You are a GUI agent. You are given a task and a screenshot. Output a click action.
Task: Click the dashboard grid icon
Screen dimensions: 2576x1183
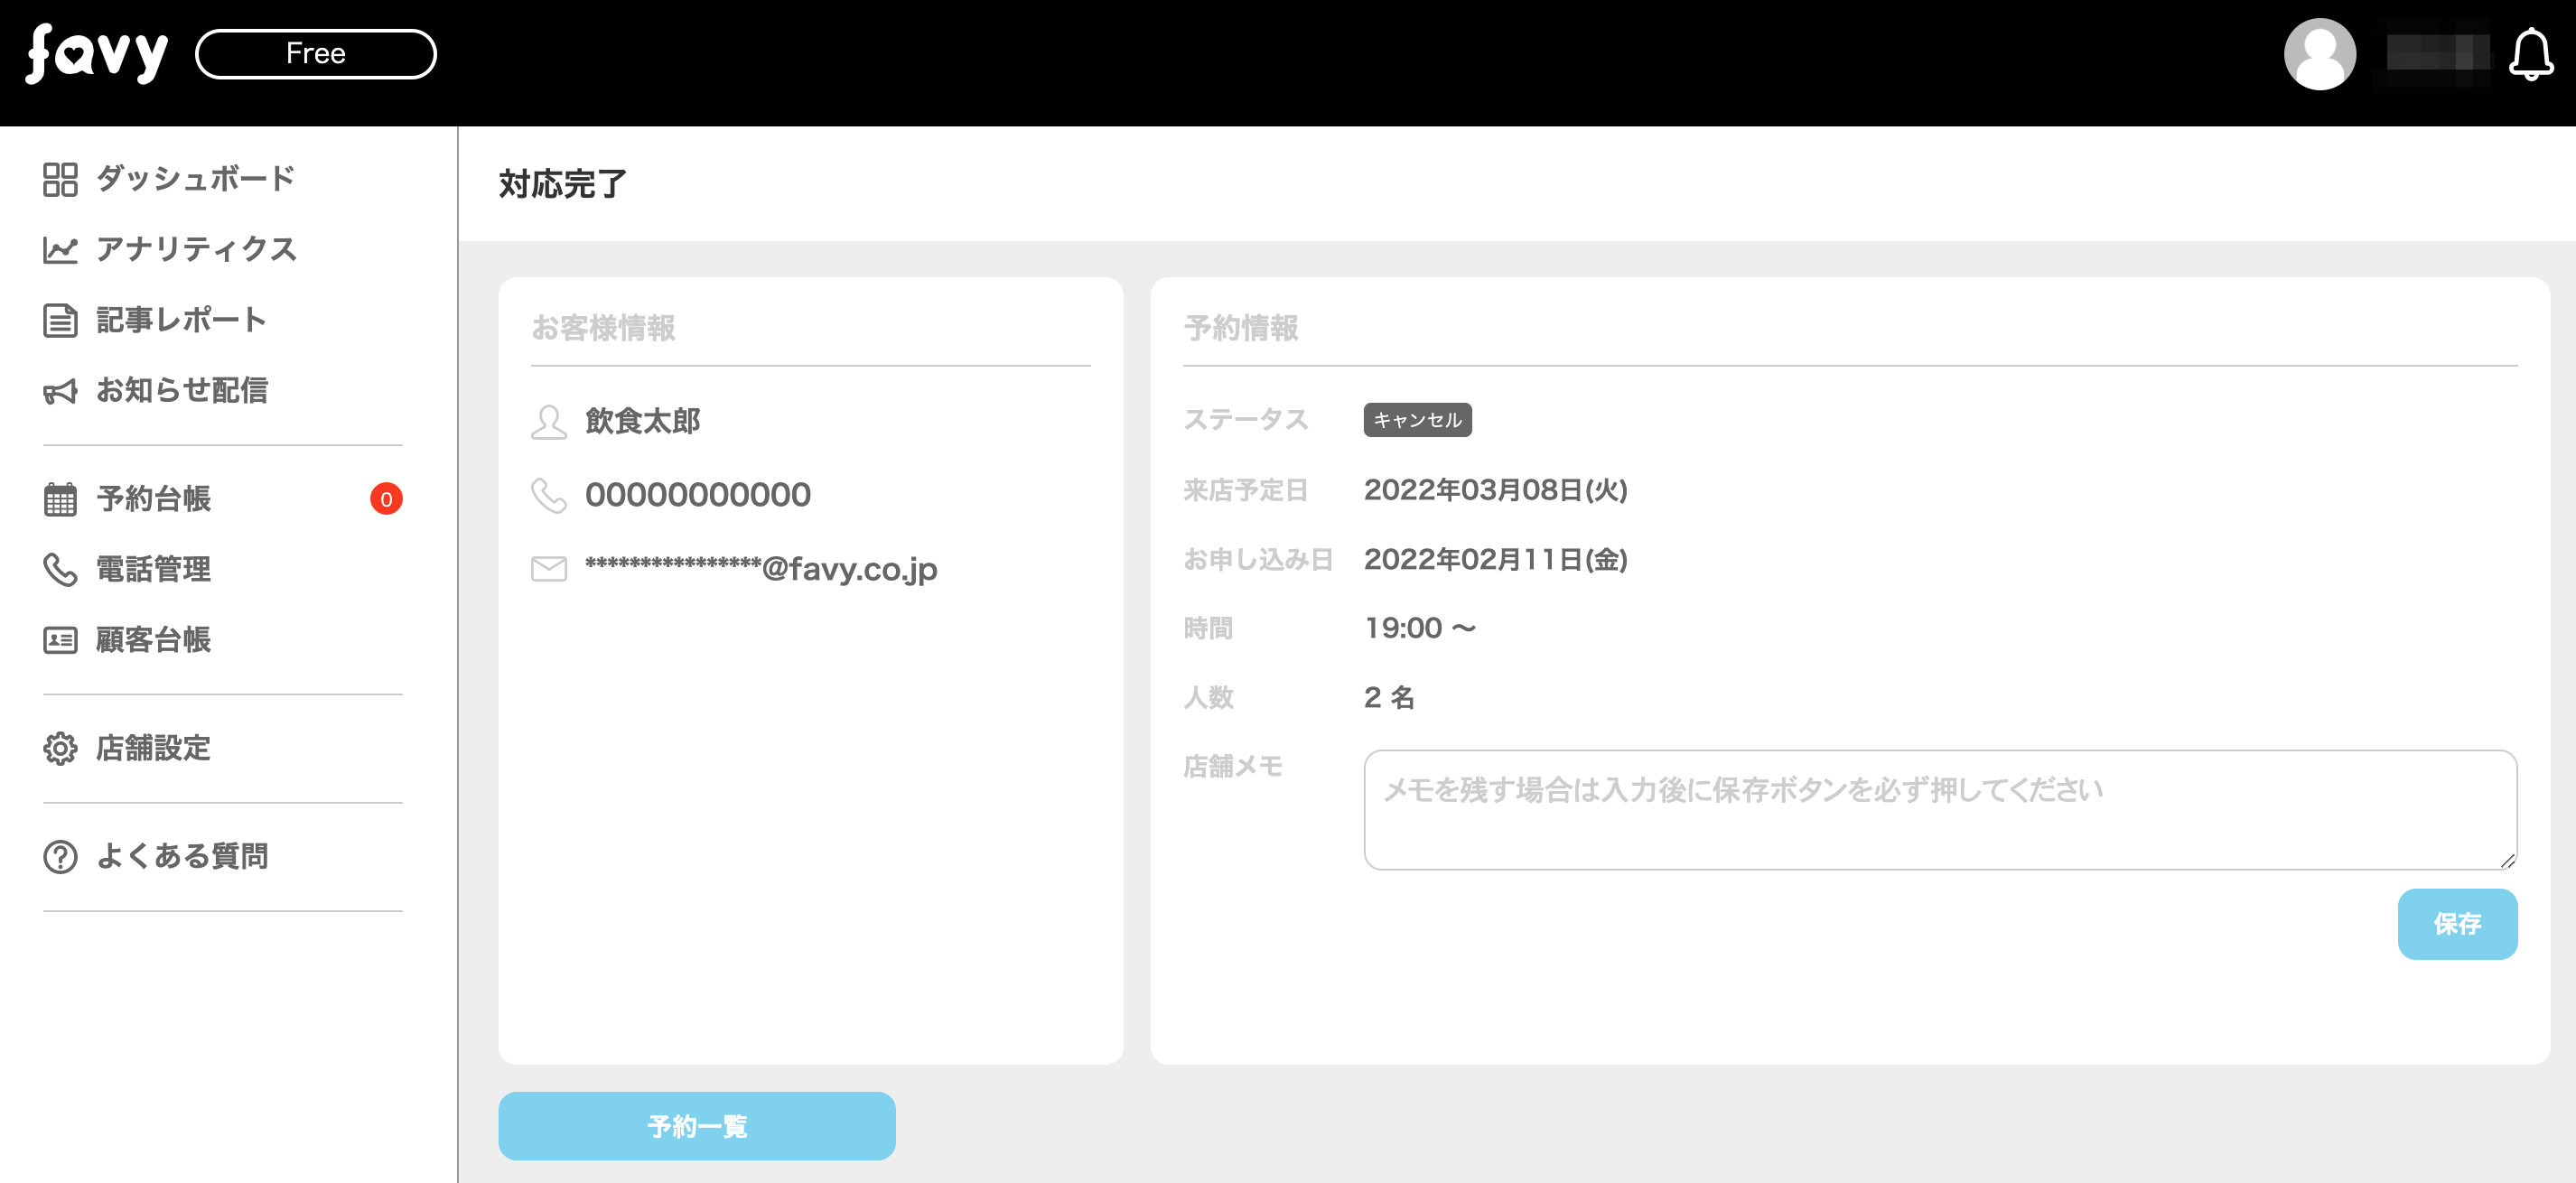(x=60, y=179)
